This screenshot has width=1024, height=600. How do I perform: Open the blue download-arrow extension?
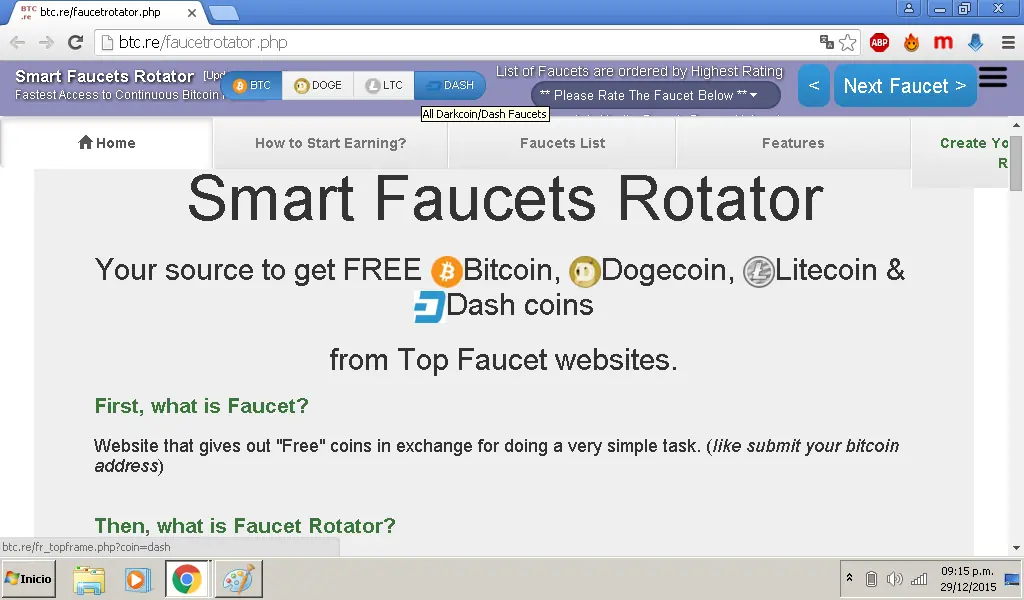pyautogui.click(x=975, y=43)
